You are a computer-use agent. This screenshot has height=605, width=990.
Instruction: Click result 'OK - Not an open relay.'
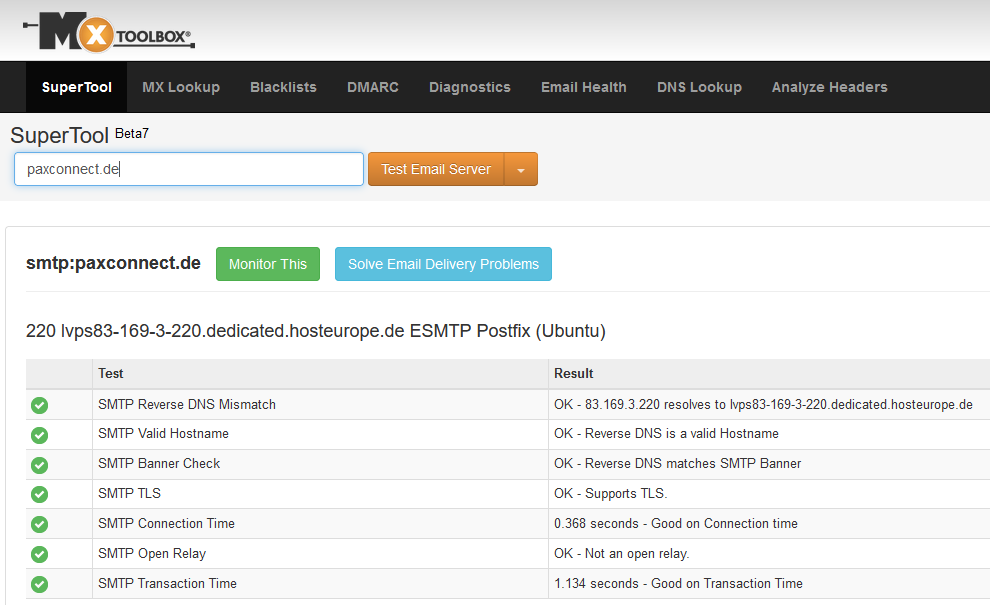coord(622,553)
